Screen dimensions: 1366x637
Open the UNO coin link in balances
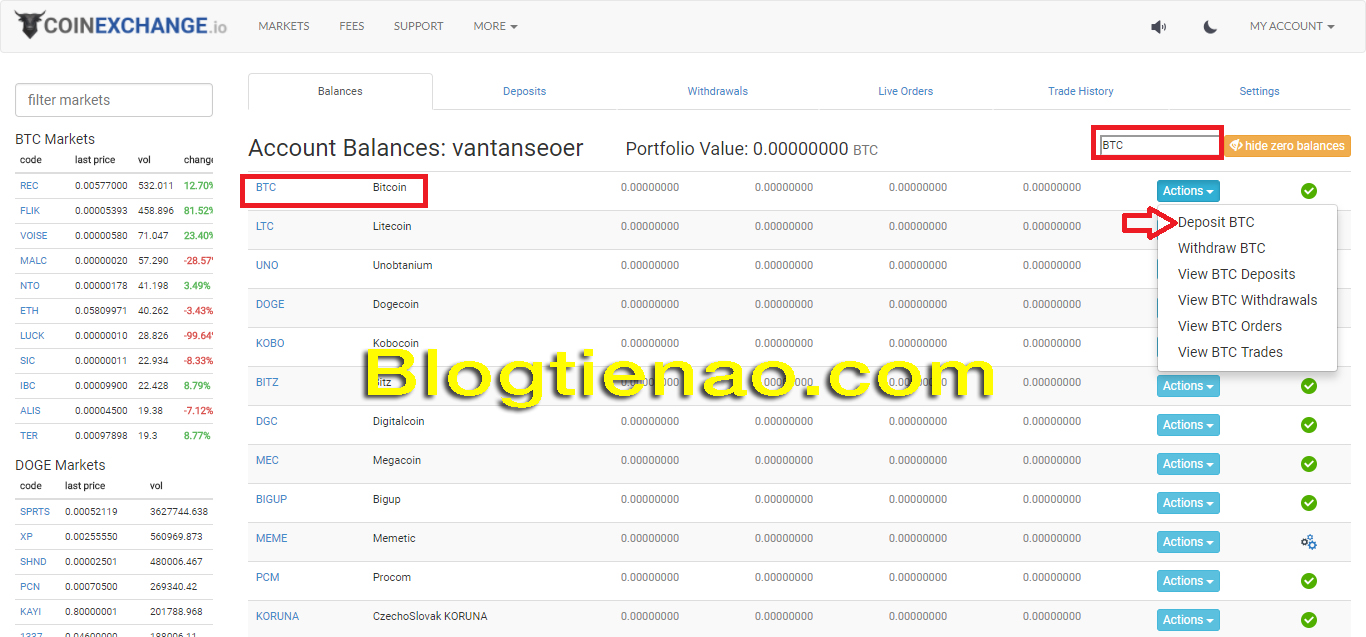coord(267,265)
